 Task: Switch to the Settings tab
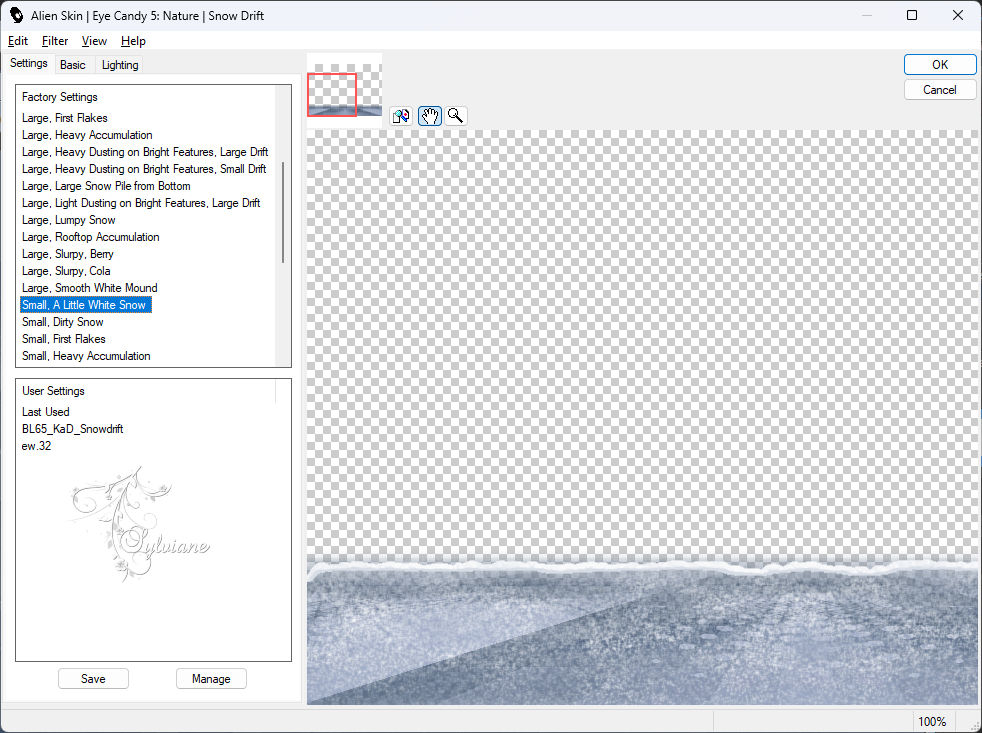[29, 63]
